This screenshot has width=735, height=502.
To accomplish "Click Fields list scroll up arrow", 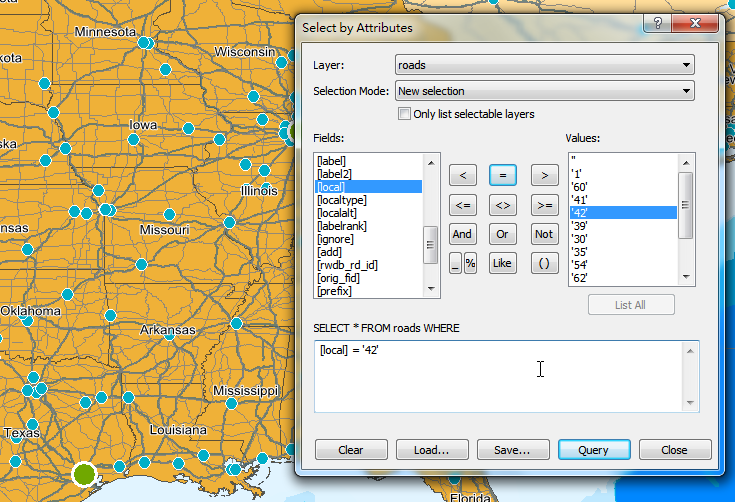I will pyautogui.click(x=431, y=163).
